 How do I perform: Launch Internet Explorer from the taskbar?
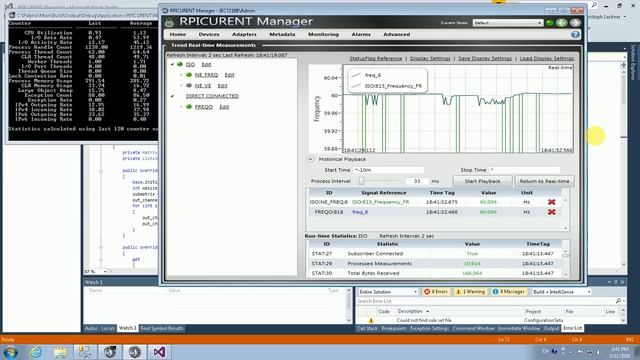click(36, 352)
